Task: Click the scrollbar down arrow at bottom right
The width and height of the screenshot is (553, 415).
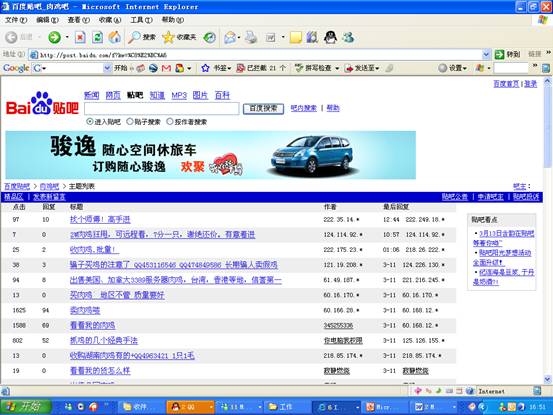Action: coord(548,379)
